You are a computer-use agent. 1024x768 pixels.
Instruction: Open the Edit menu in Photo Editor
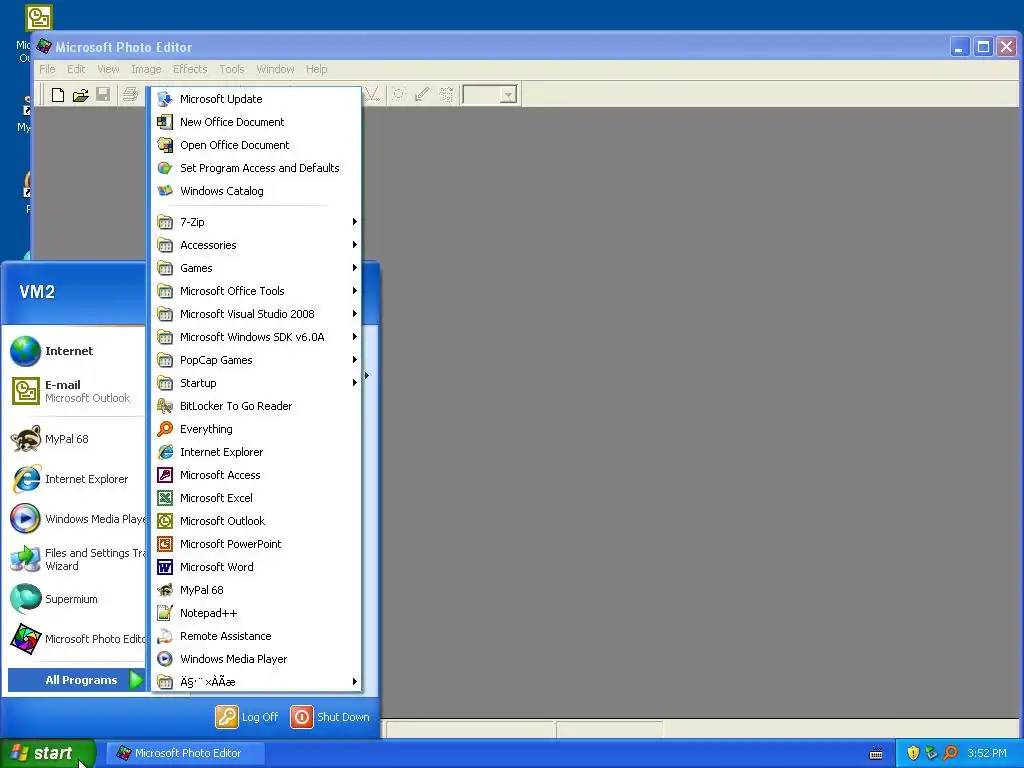point(76,69)
